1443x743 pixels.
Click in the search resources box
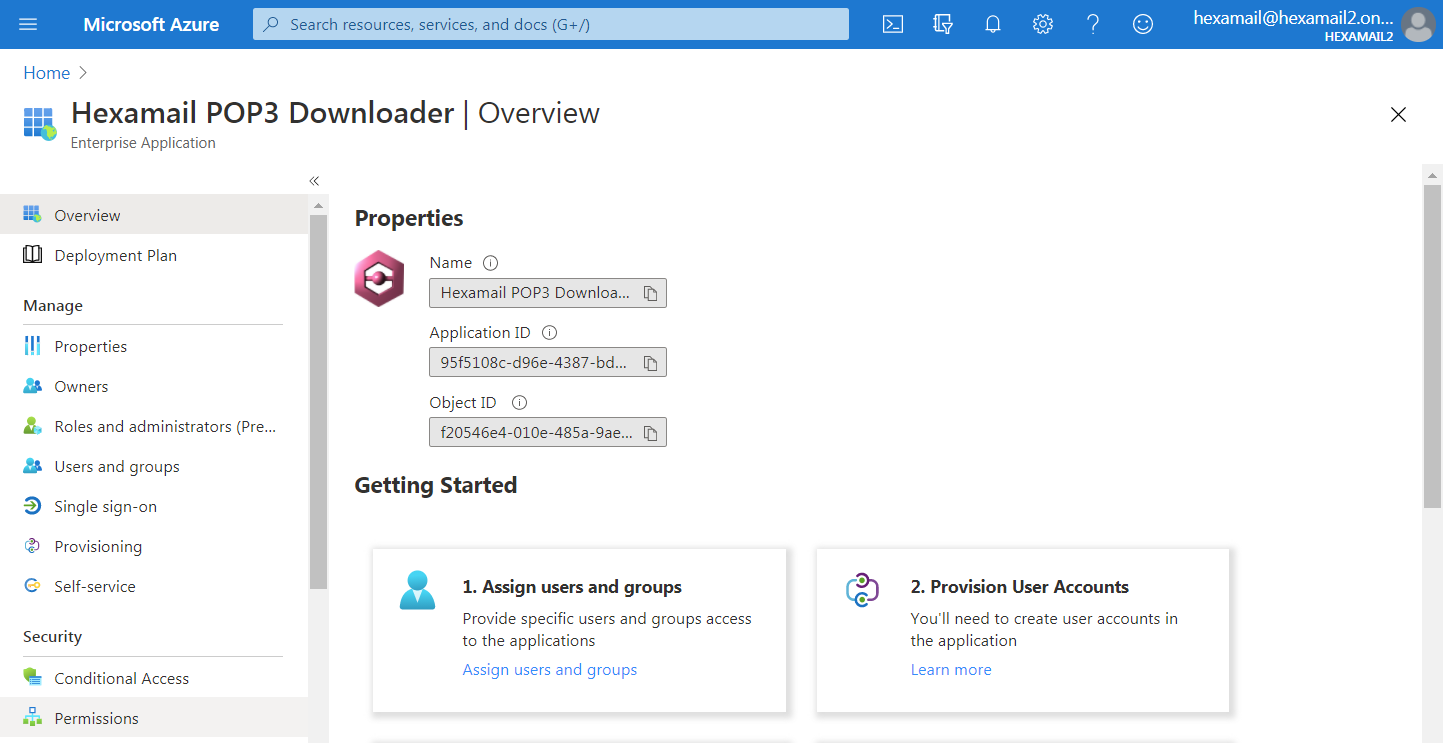550,24
